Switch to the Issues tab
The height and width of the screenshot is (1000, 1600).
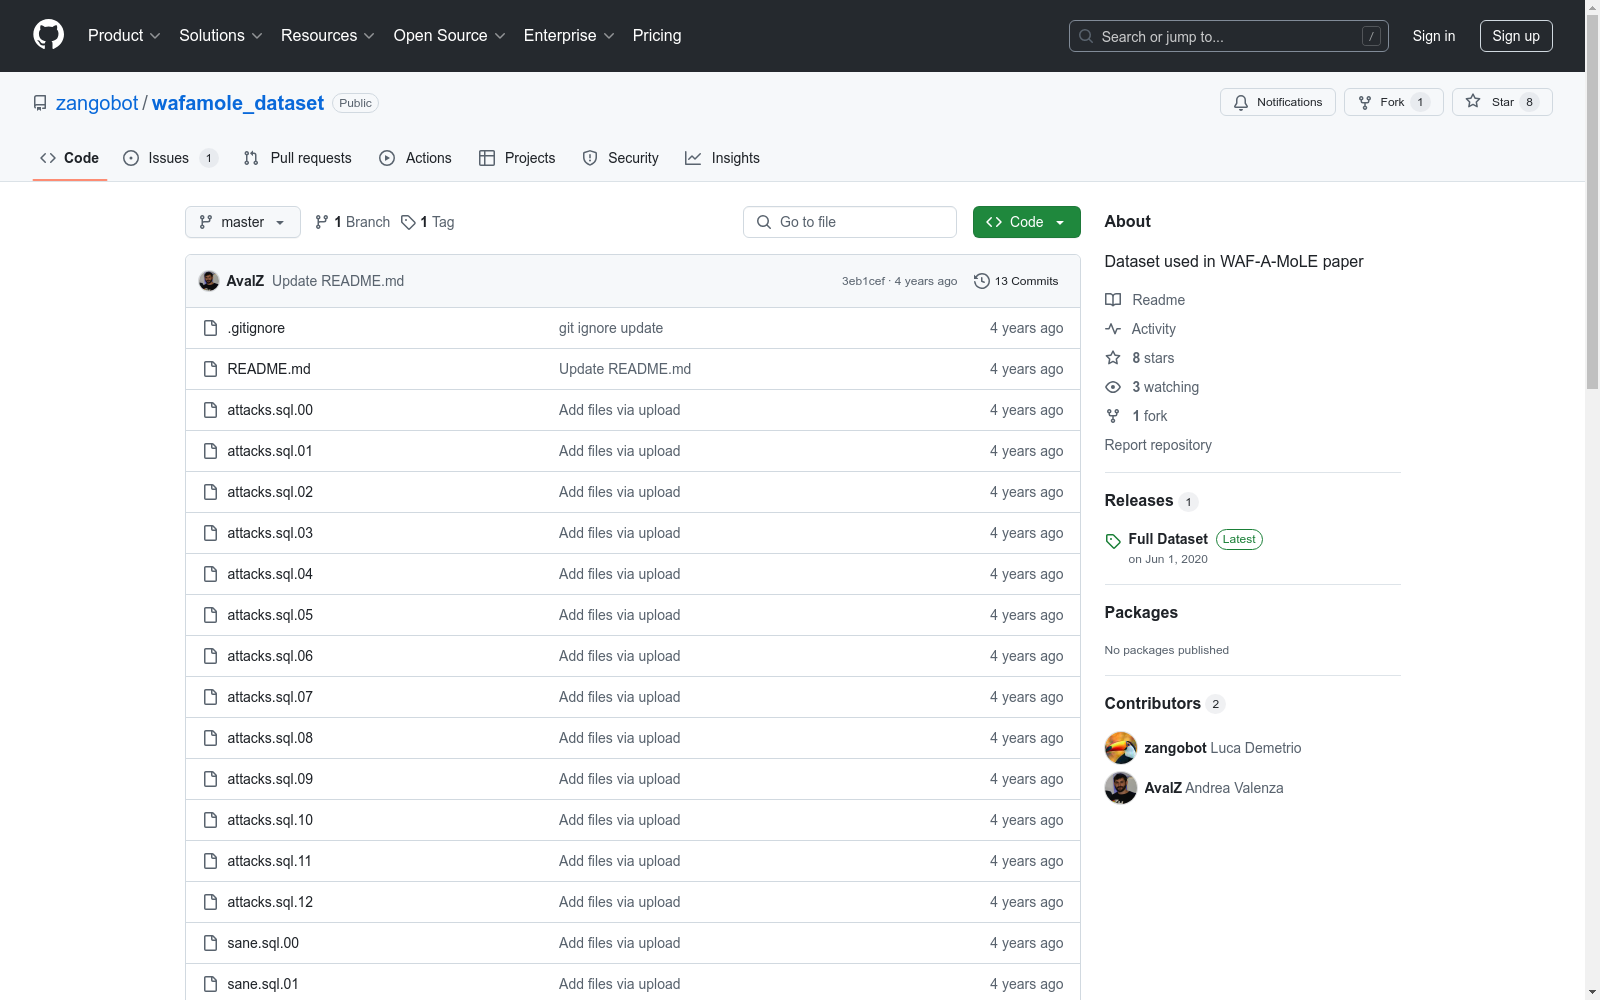tap(170, 158)
